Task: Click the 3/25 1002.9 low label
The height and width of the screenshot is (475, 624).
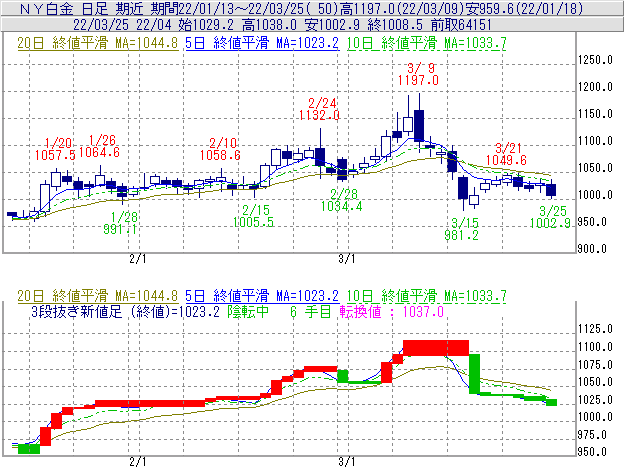Action: pos(550,217)
